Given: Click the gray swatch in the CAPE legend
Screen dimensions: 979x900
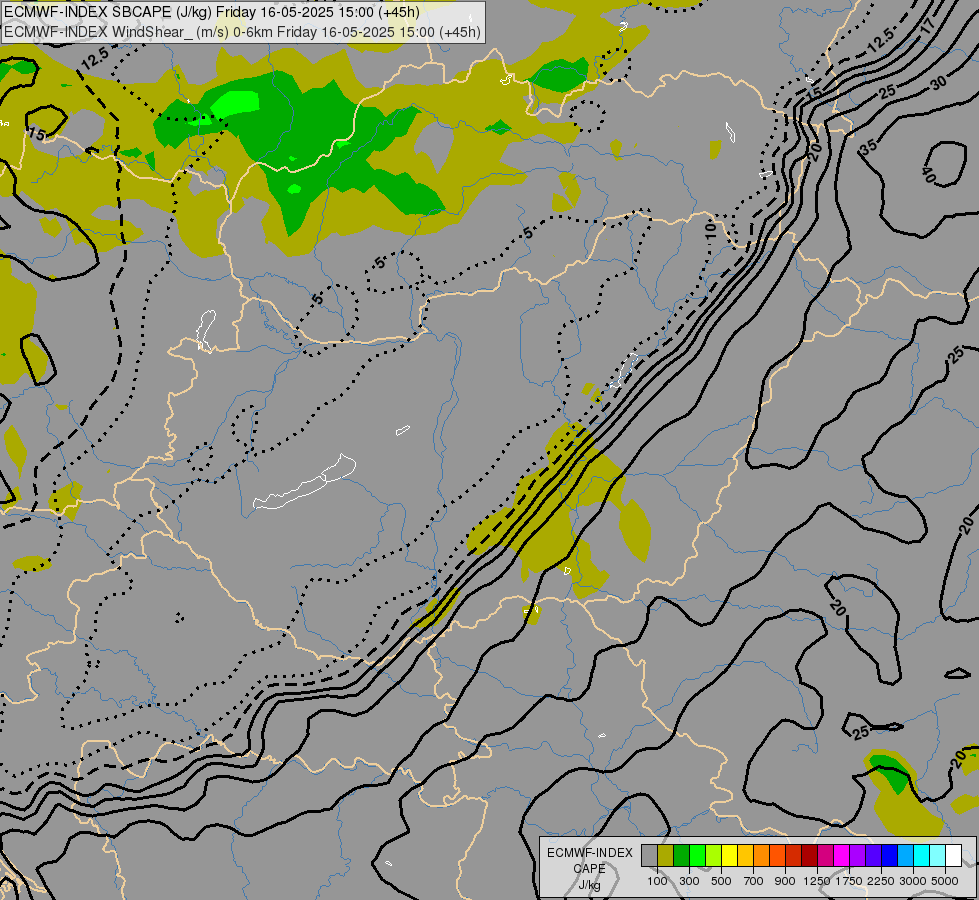Looking at the screenshot, I should pos(649,855).
